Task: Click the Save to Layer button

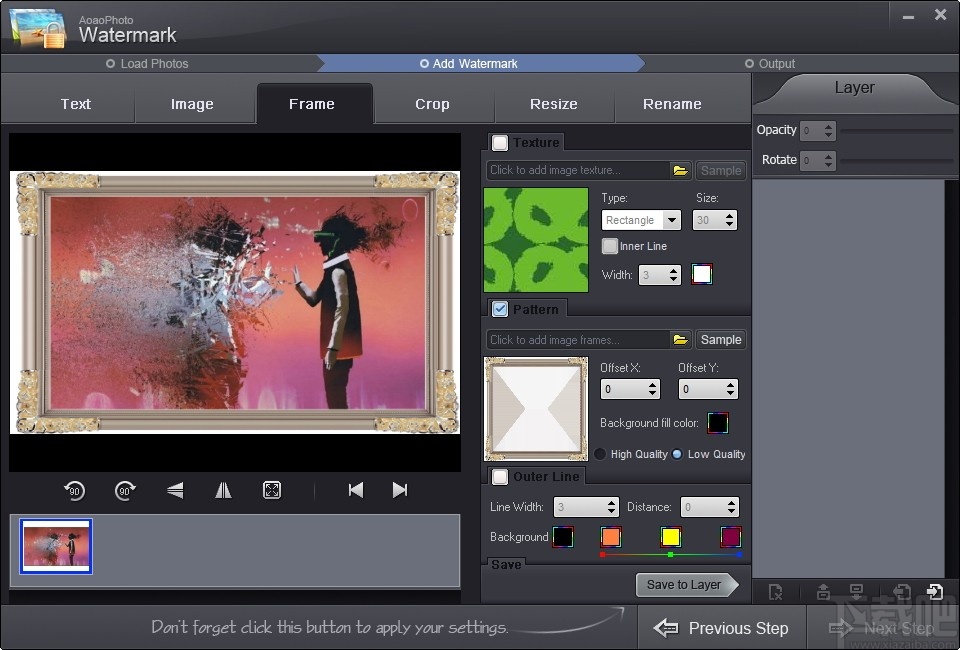Action: point(685,585)
